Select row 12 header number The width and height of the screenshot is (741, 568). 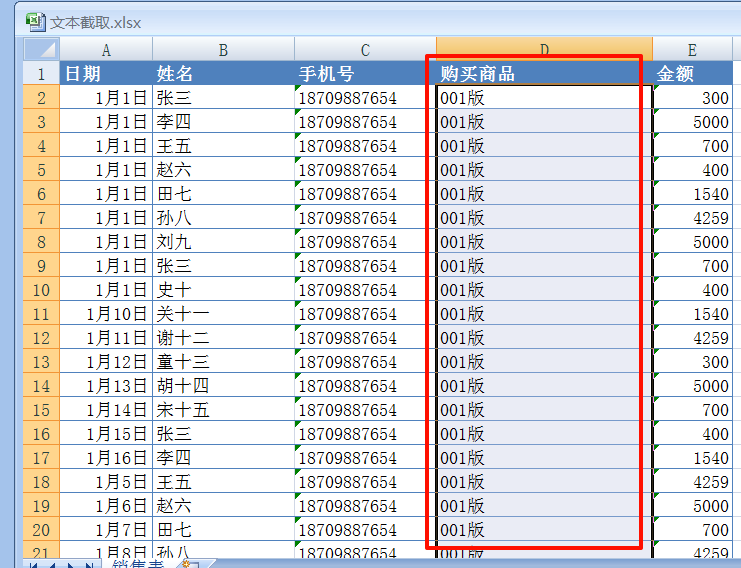pyautogui.click(x=41, y=337)
